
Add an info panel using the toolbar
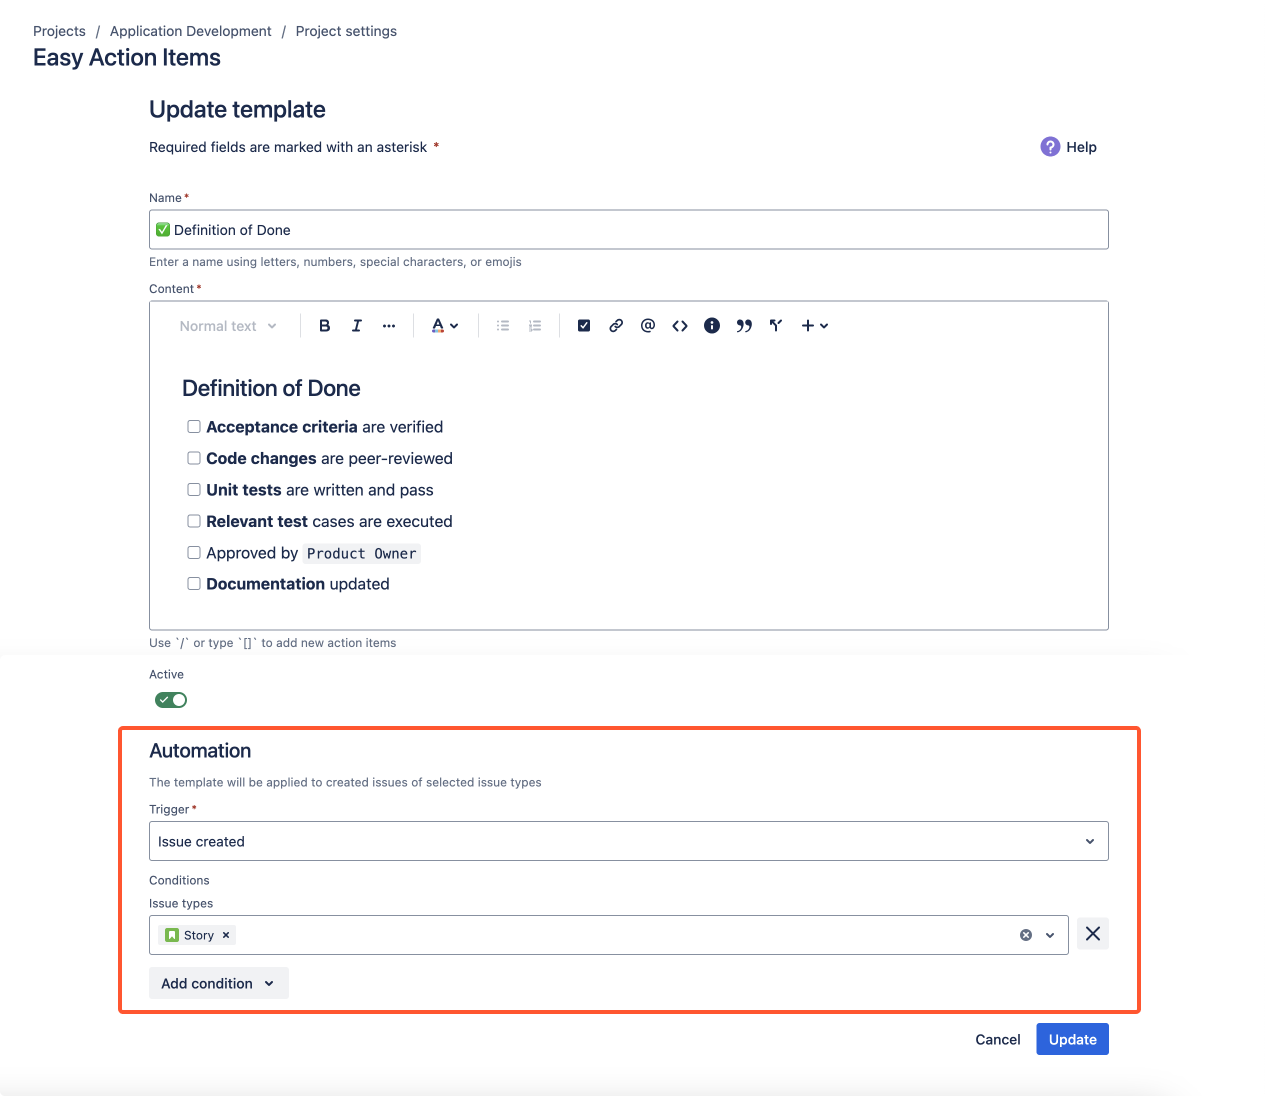(712, 326)
